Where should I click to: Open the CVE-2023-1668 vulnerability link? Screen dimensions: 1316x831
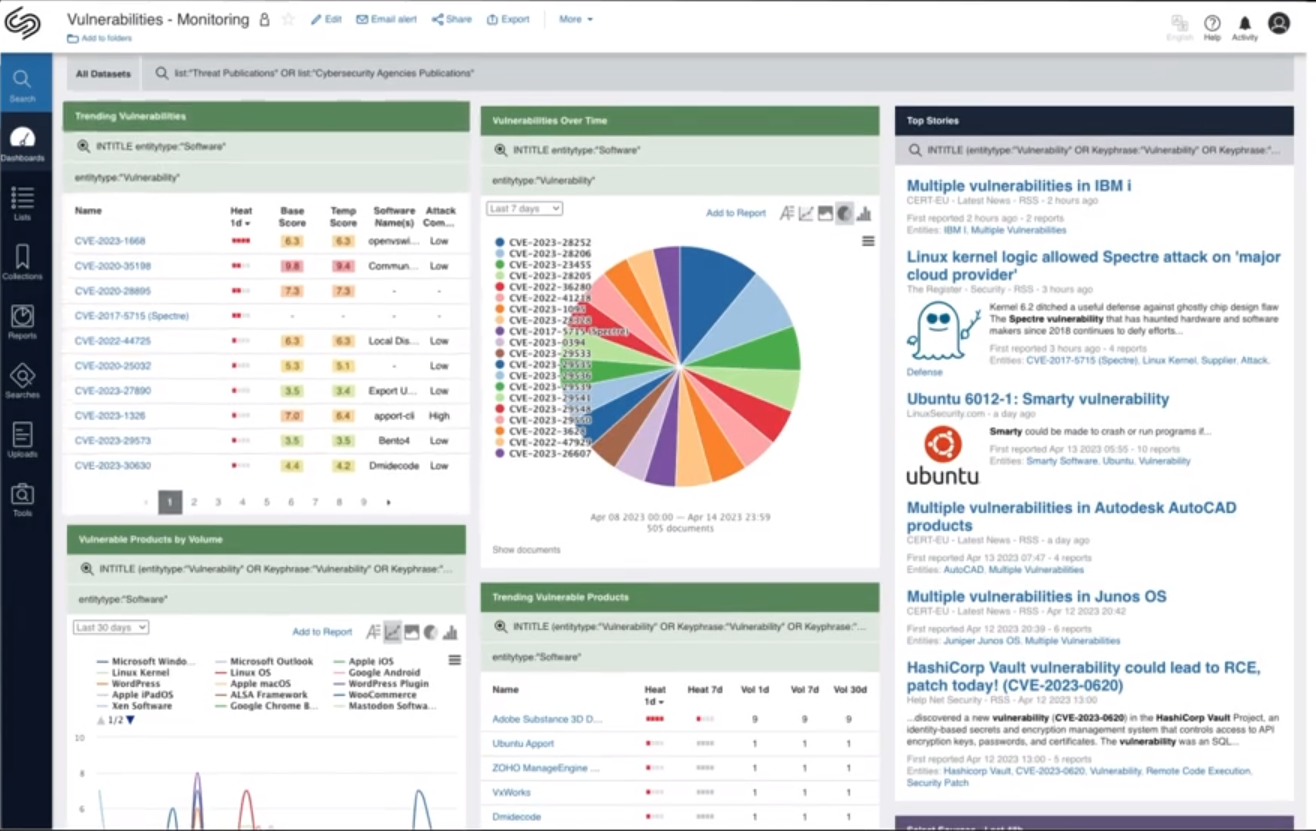[110, 241]
